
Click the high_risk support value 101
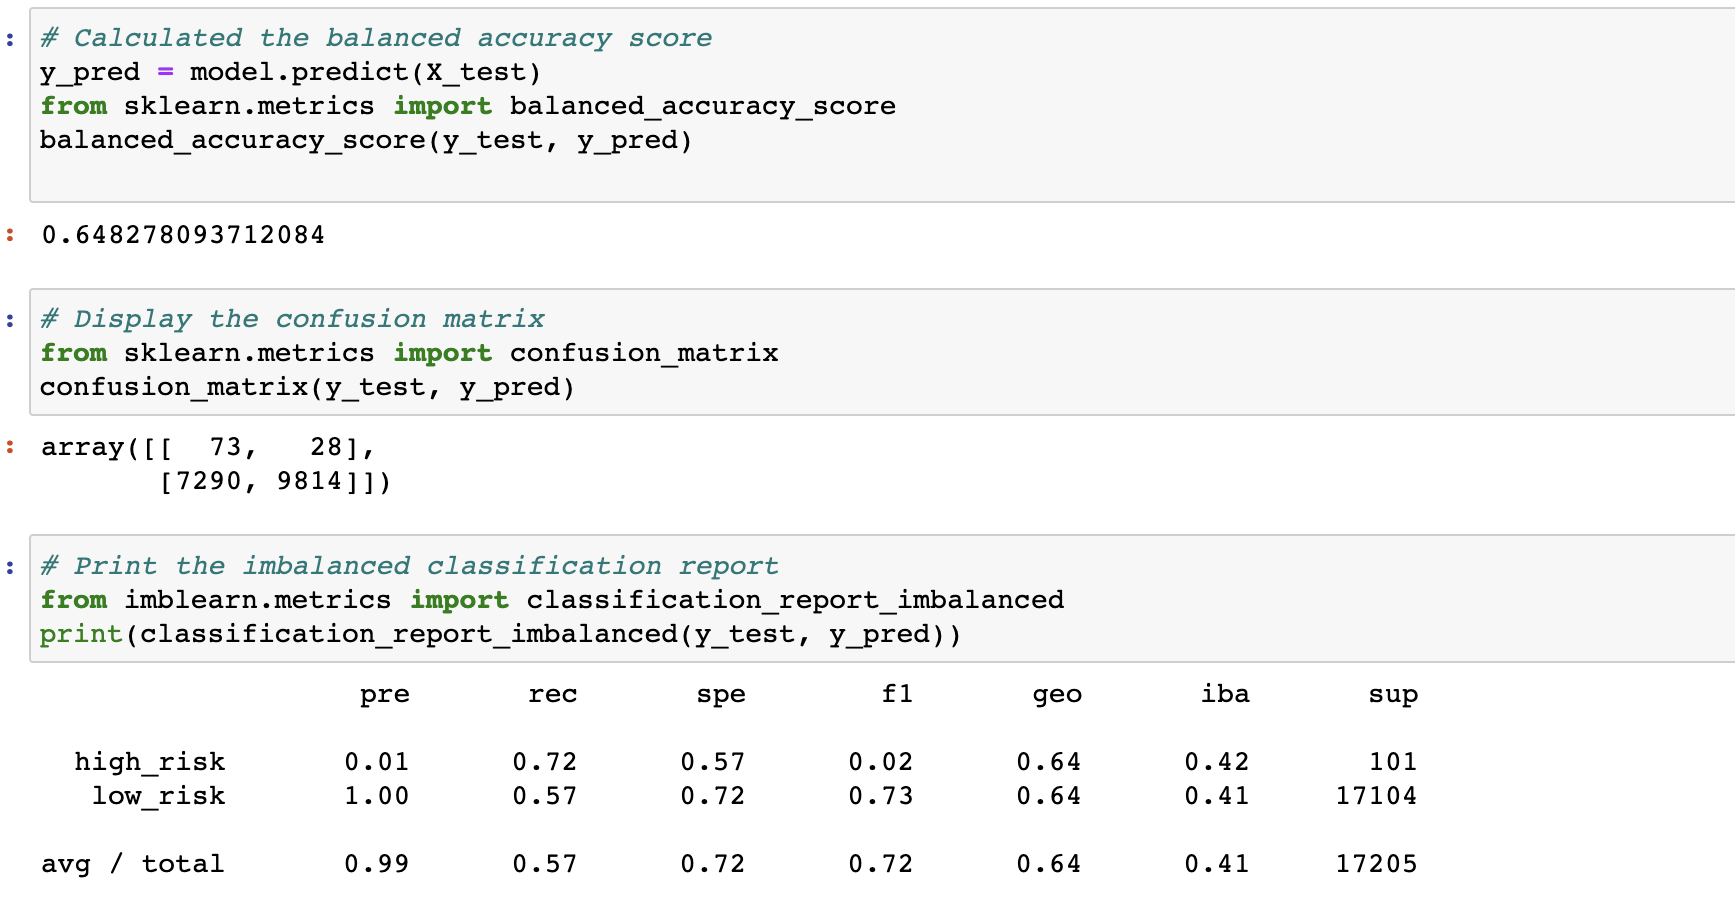click(x=1393, y=762)
